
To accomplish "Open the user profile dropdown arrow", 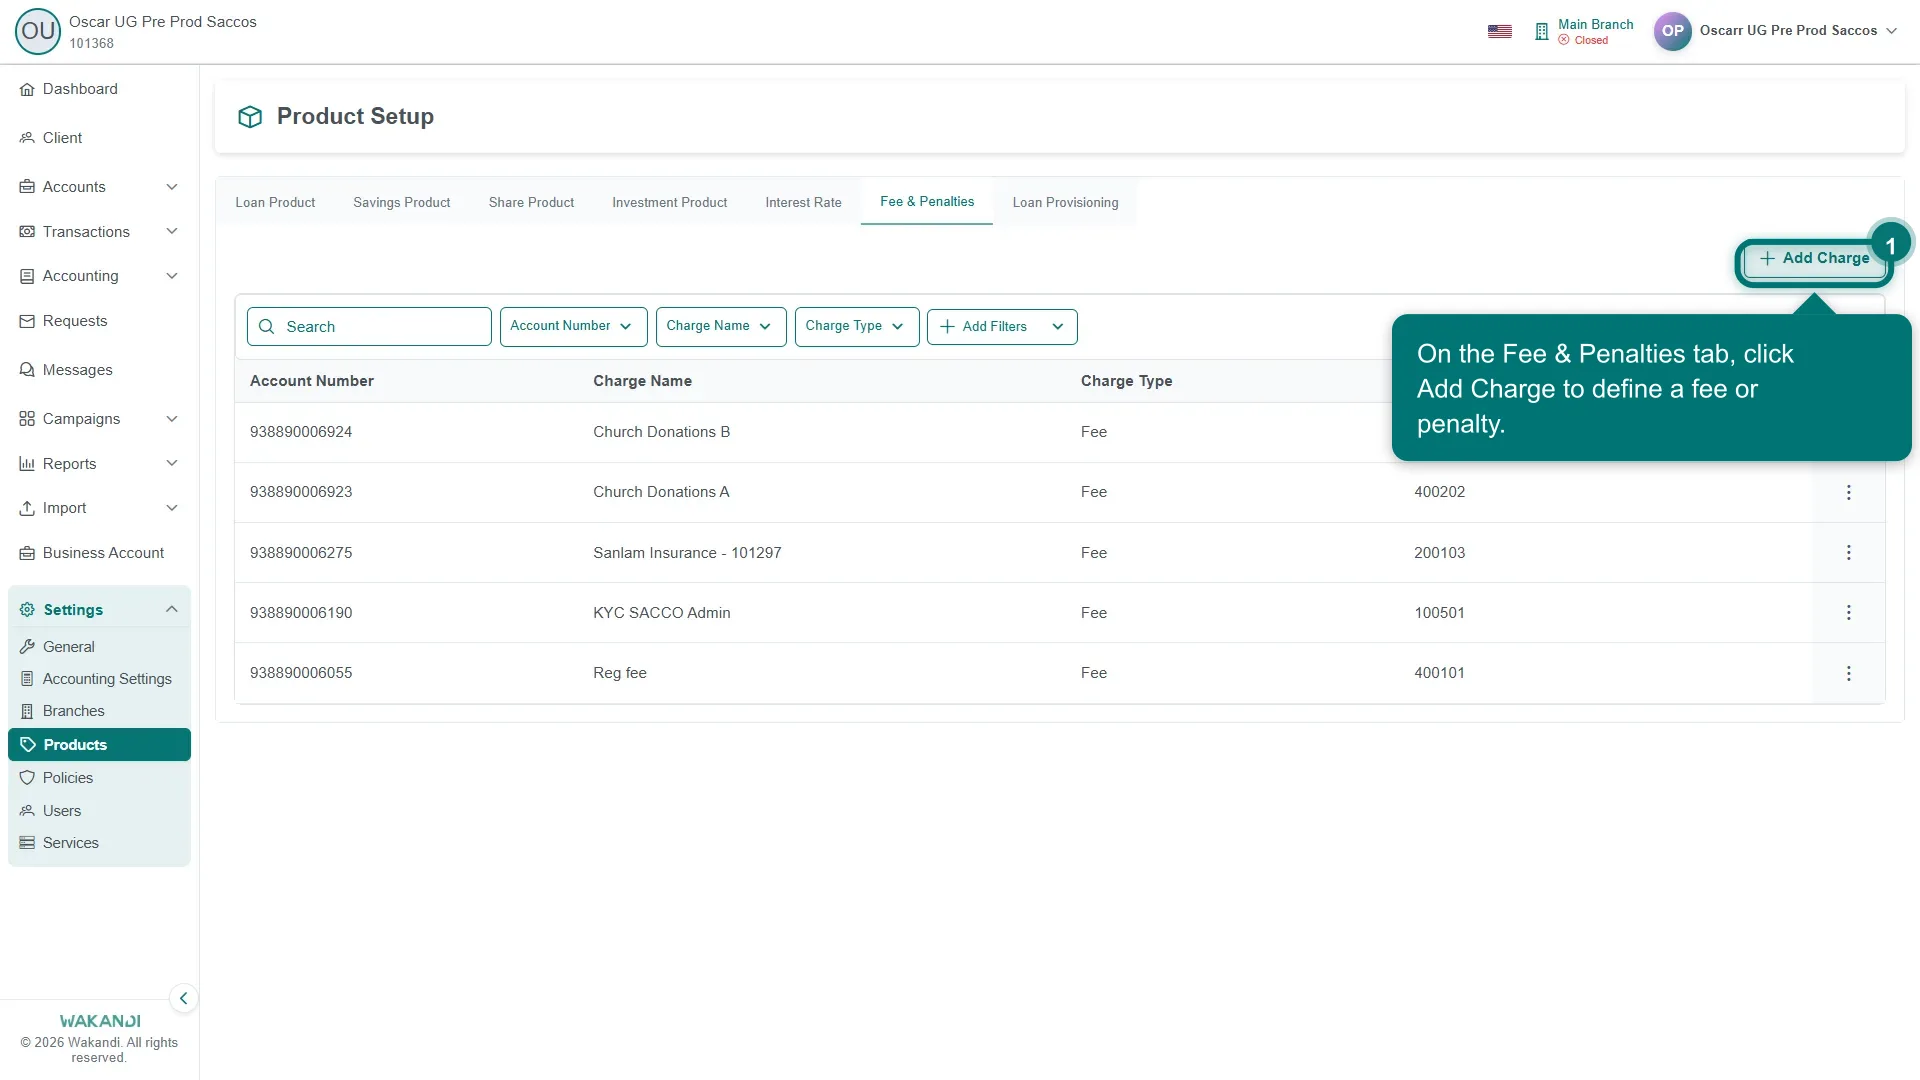I will [1891, 31].
